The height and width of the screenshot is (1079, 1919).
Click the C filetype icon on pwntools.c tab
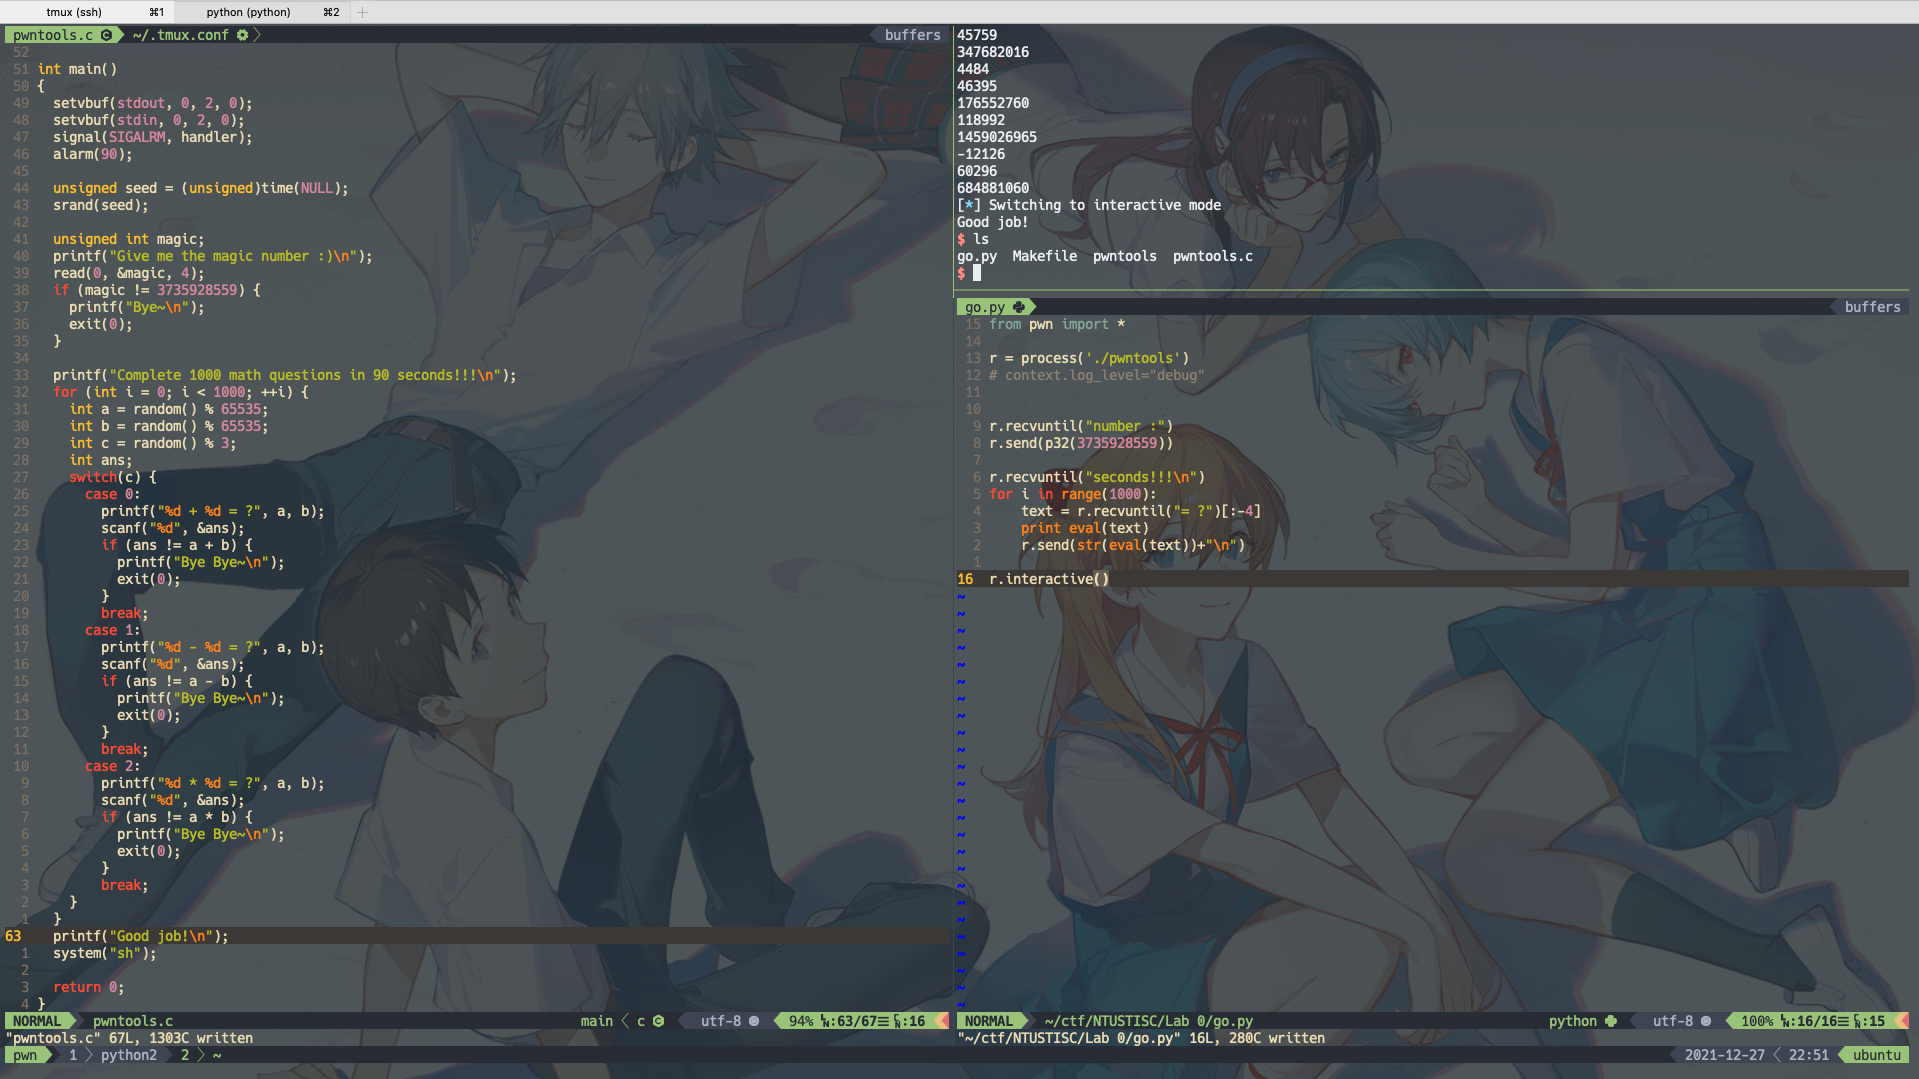[106, 35]
